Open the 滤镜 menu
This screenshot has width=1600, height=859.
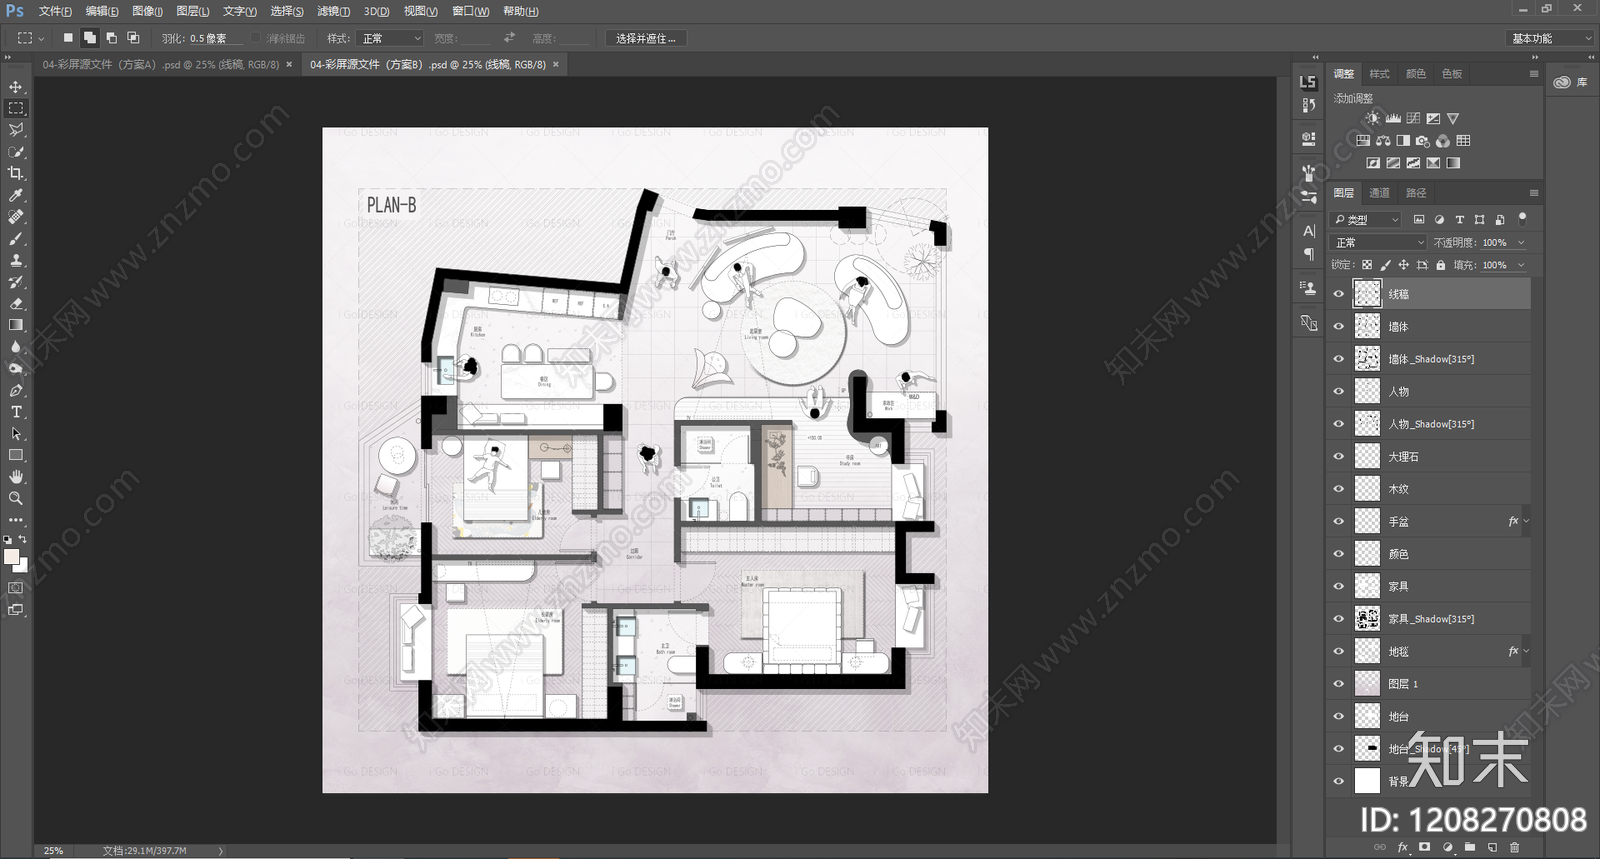coord(334,11)
